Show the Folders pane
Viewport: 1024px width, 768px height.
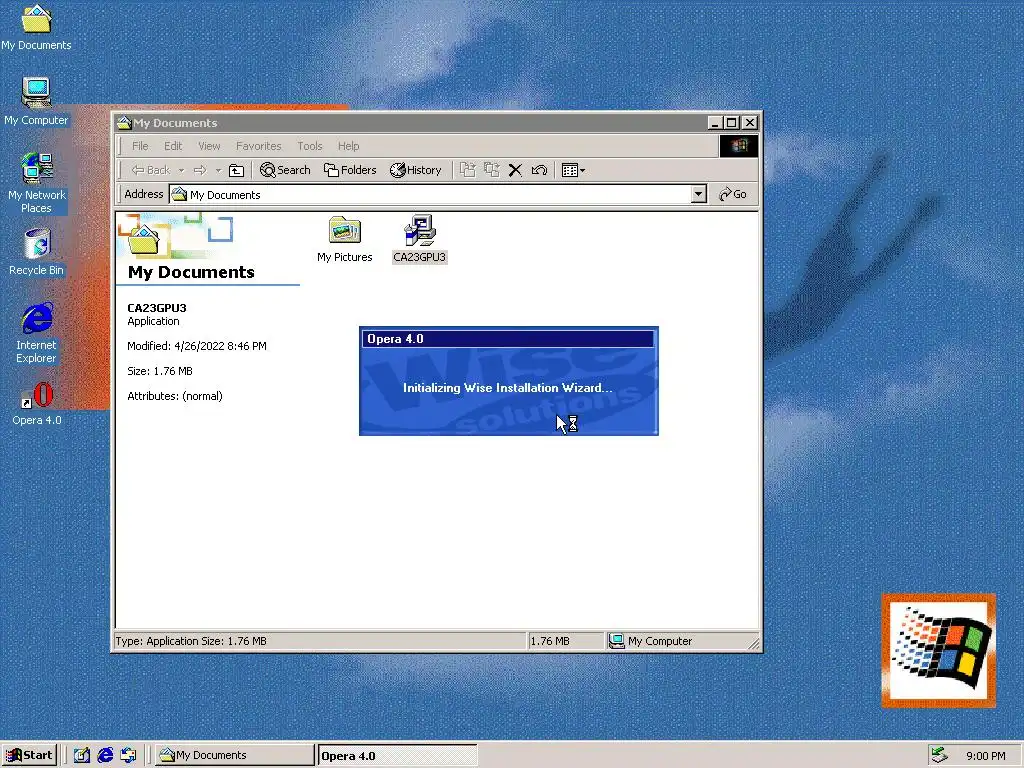(x=350, y=170)
